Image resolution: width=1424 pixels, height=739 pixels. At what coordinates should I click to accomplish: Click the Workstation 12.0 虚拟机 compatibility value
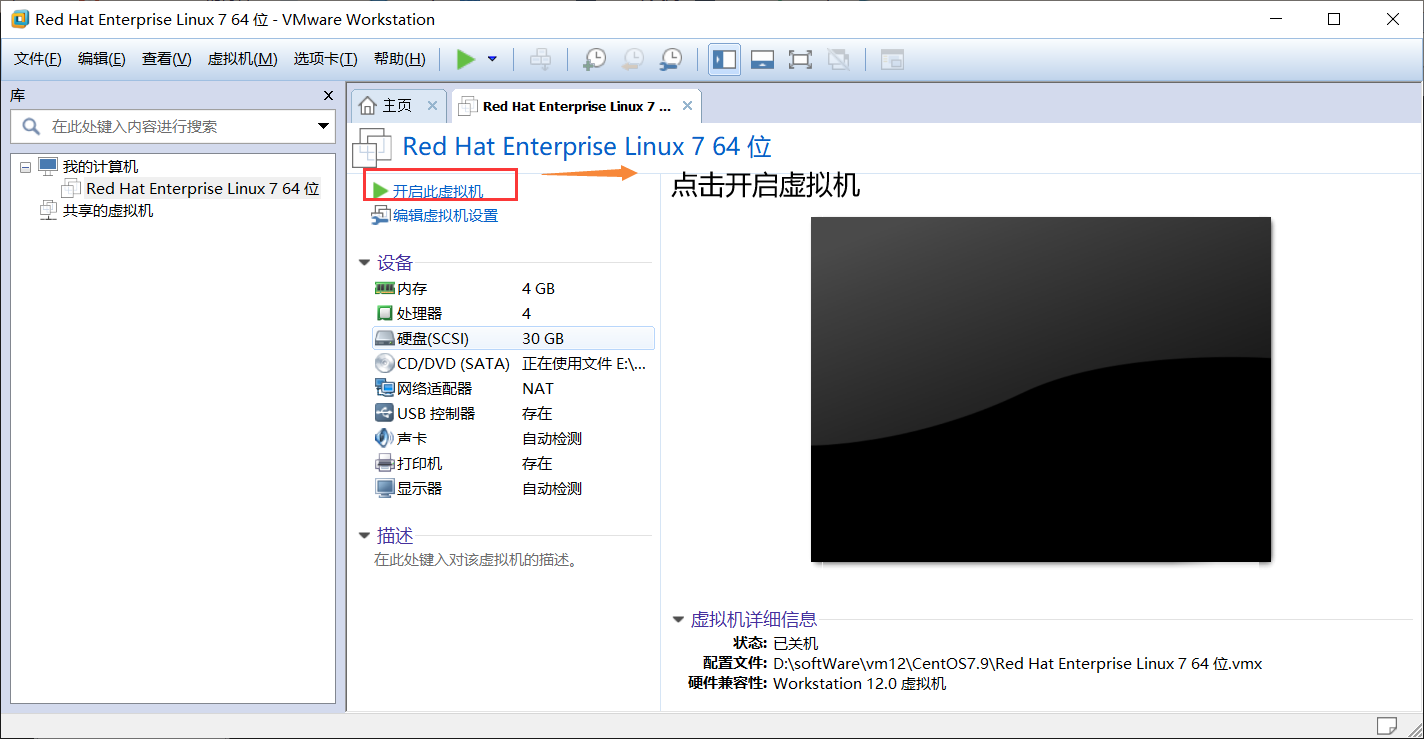pyautogui.click(x=860, y=683)
